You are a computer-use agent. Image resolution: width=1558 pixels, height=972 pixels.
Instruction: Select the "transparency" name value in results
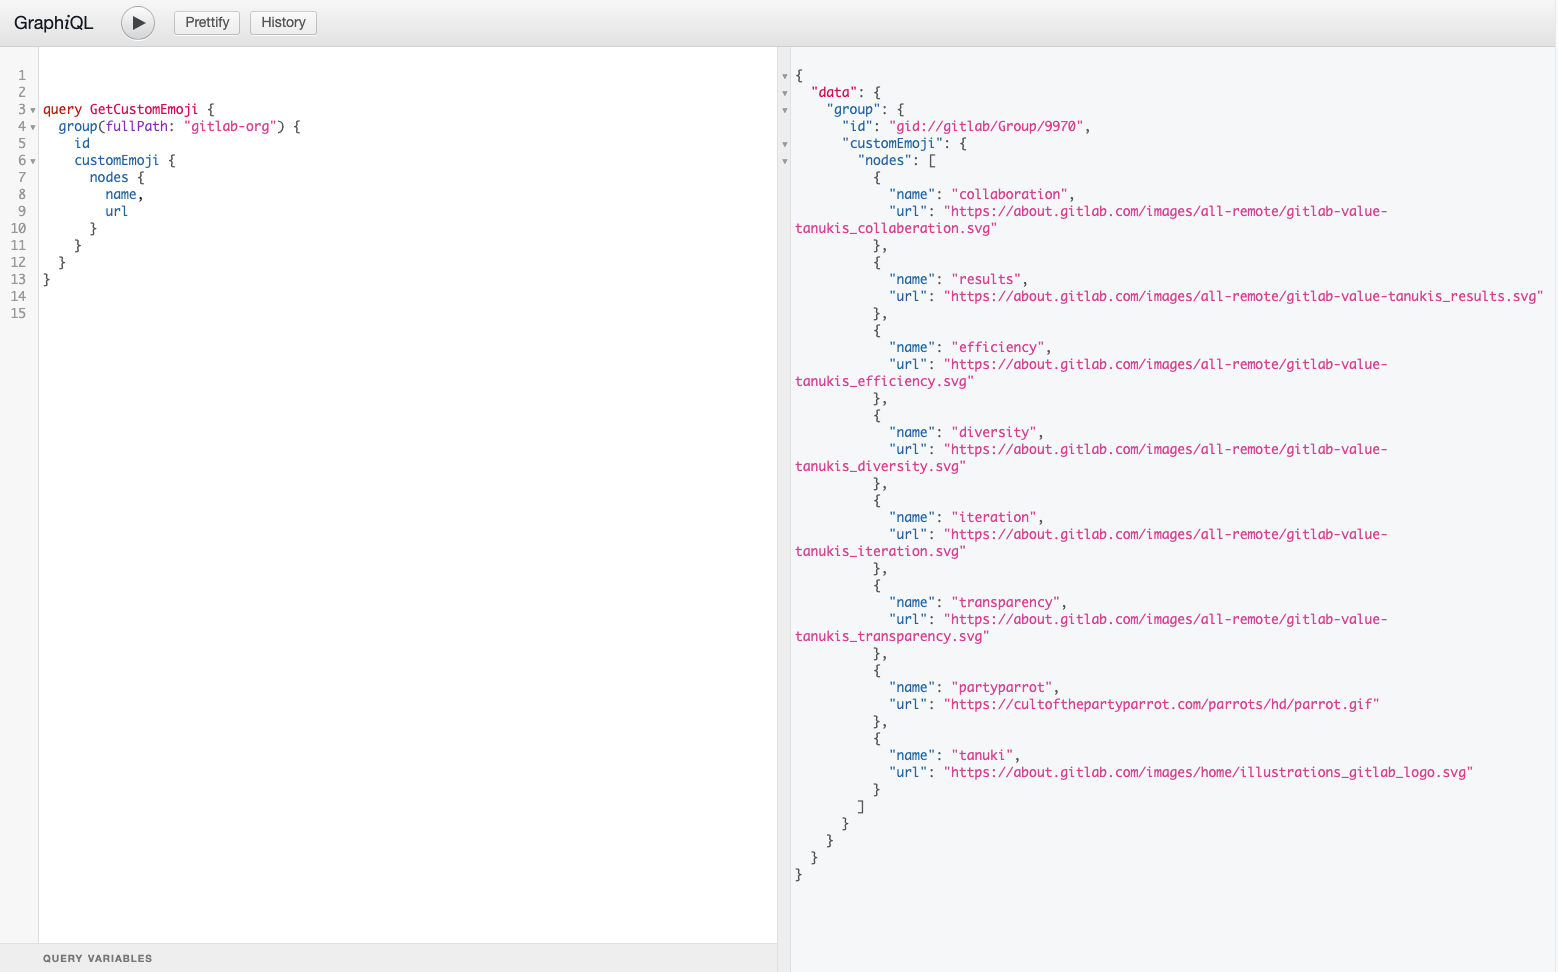click(1005, 601)
